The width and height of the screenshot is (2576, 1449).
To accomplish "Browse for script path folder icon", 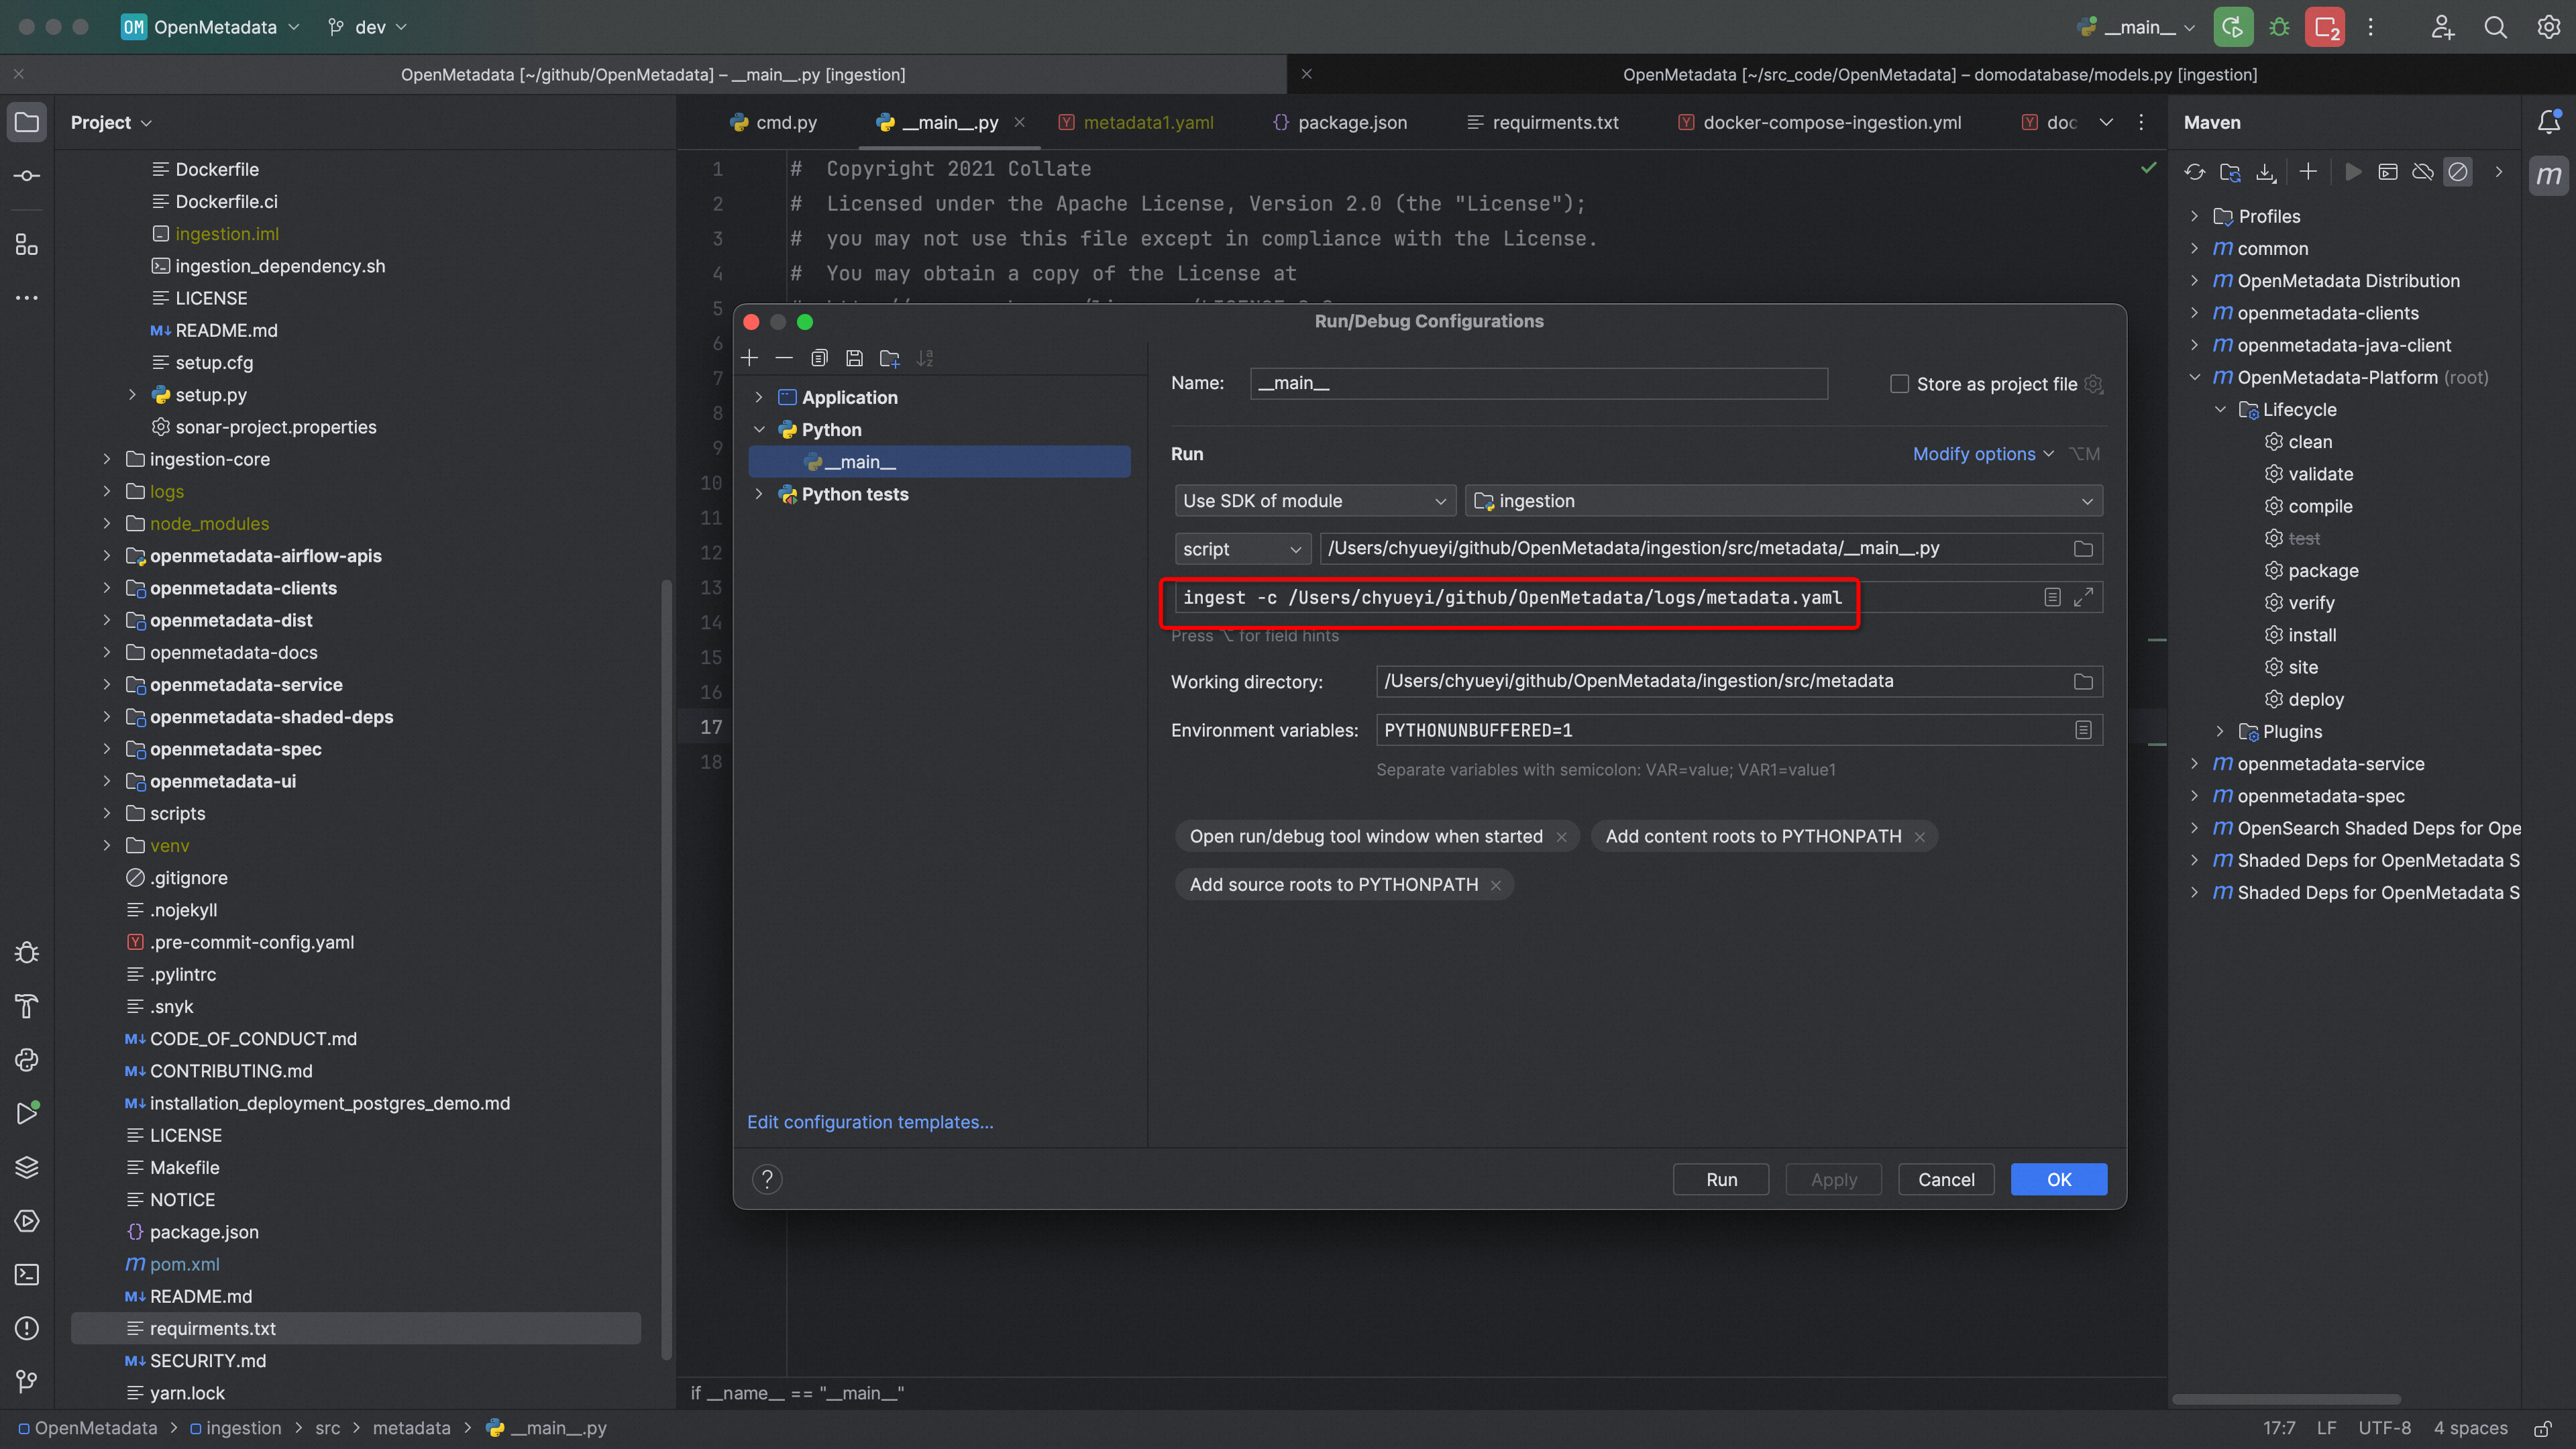I will [2083, 549].
